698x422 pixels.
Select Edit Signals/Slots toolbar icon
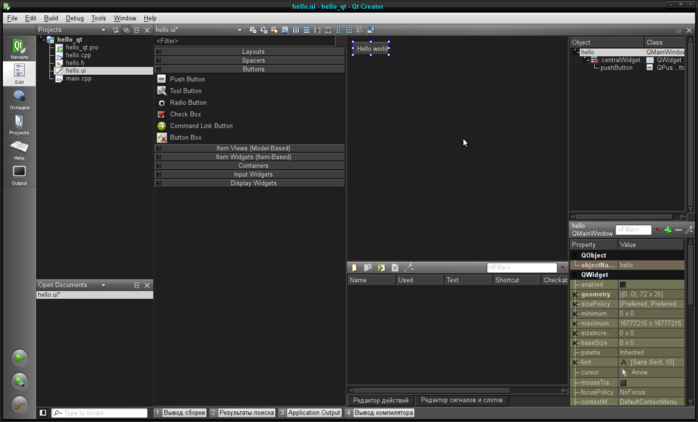(x=264, y=30)
